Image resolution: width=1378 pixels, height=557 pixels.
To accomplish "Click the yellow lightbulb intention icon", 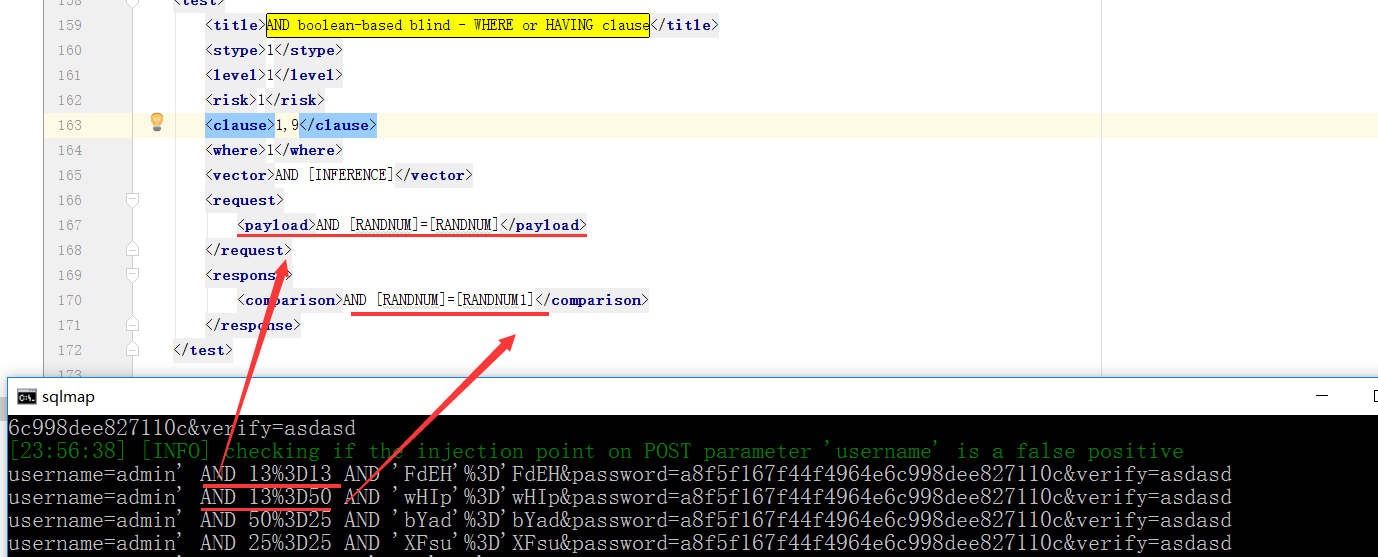I will pos(156,122).
